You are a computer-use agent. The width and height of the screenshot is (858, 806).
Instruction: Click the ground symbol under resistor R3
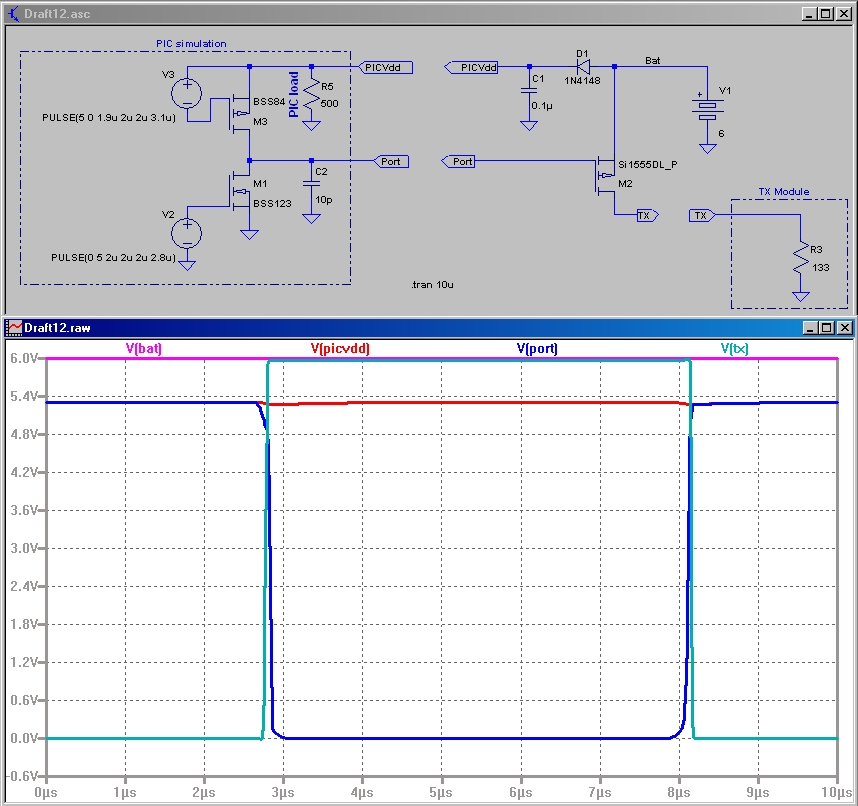(x=801, y=297)
